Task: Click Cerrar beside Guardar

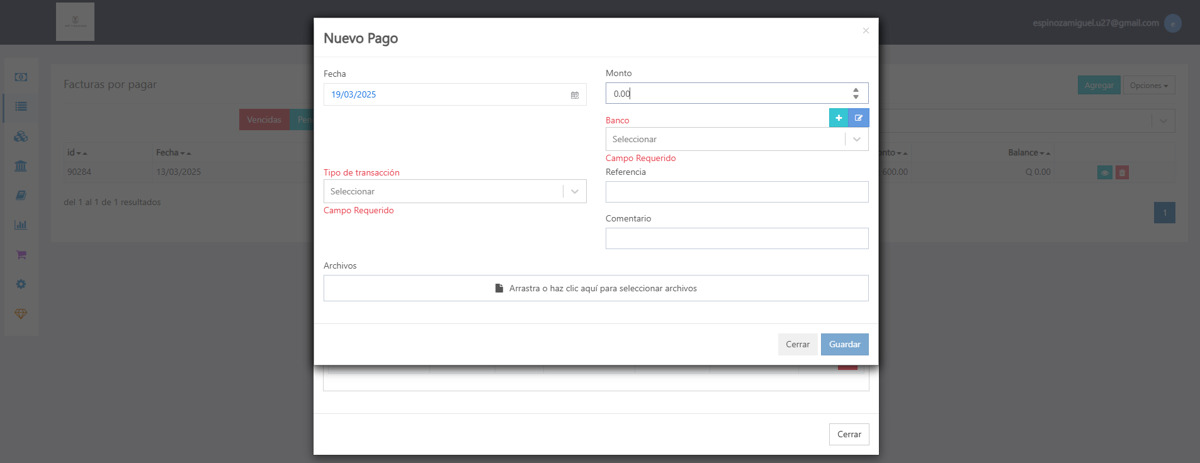Action: (x=798, y=344)
